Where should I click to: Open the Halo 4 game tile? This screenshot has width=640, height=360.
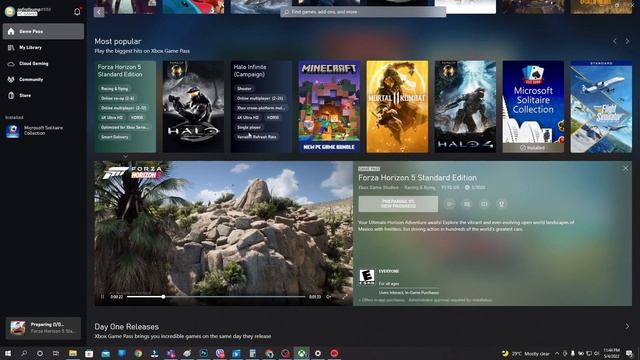pos(465,107)
